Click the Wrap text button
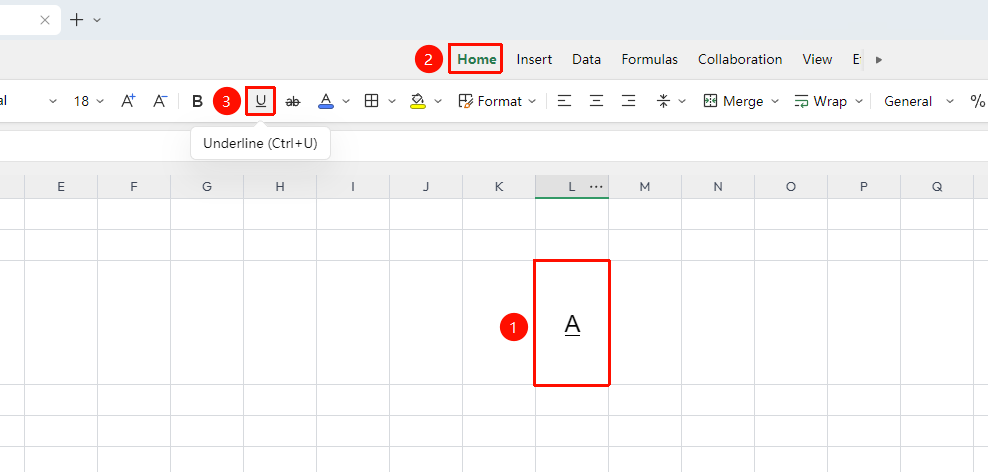 (820, 101)
